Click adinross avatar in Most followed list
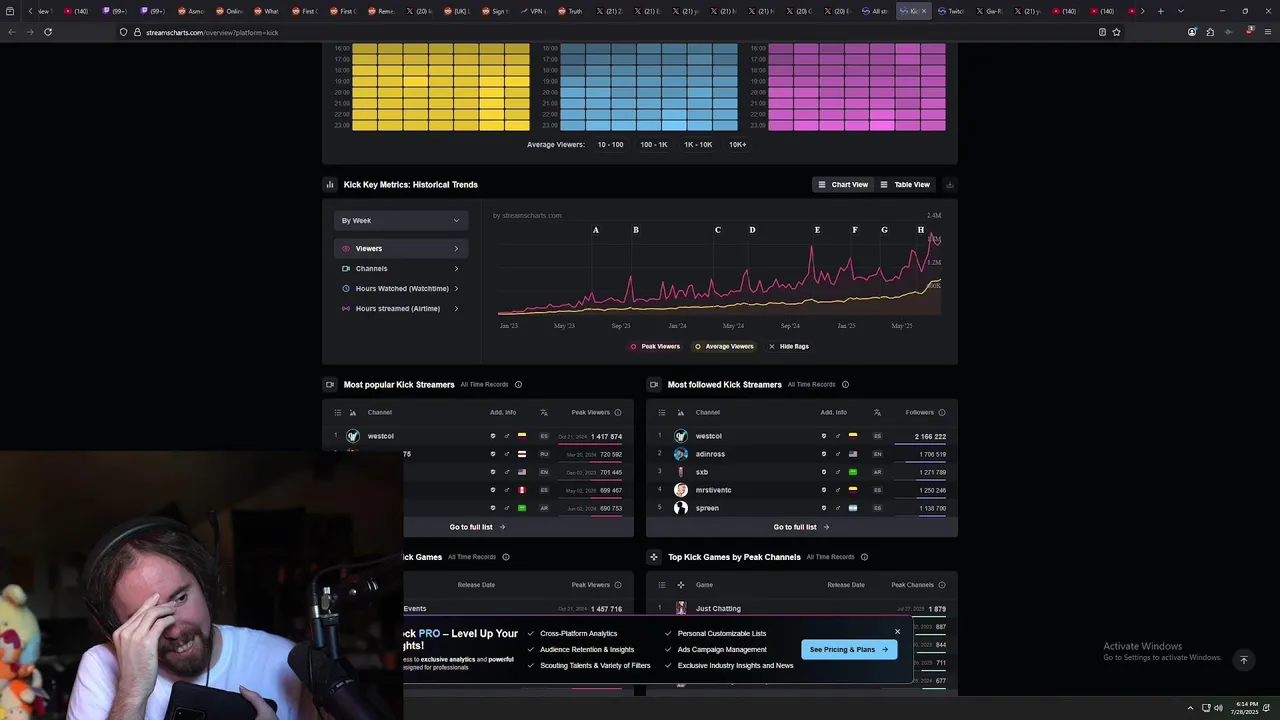The height and width of the screenshot is (720, 1280). click(x=681, y=454)
